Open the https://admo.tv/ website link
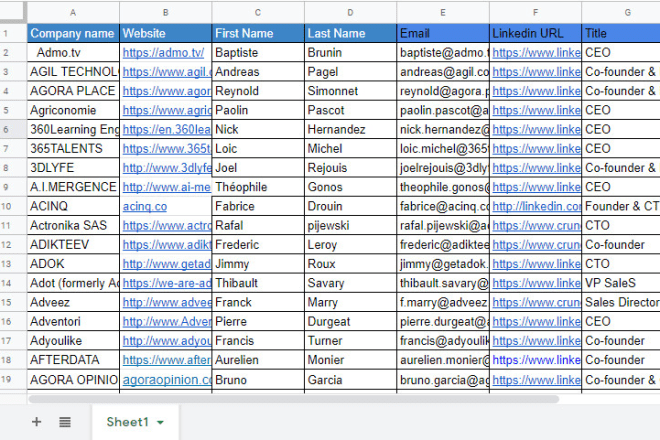The height and width of the screenshot is (440, 660). pyautogui.click(x=163, y=53)
